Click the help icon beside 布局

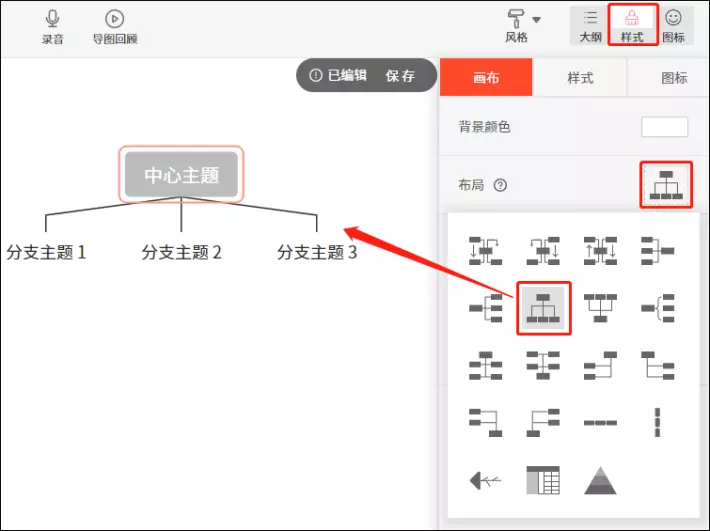coord(501,185)
